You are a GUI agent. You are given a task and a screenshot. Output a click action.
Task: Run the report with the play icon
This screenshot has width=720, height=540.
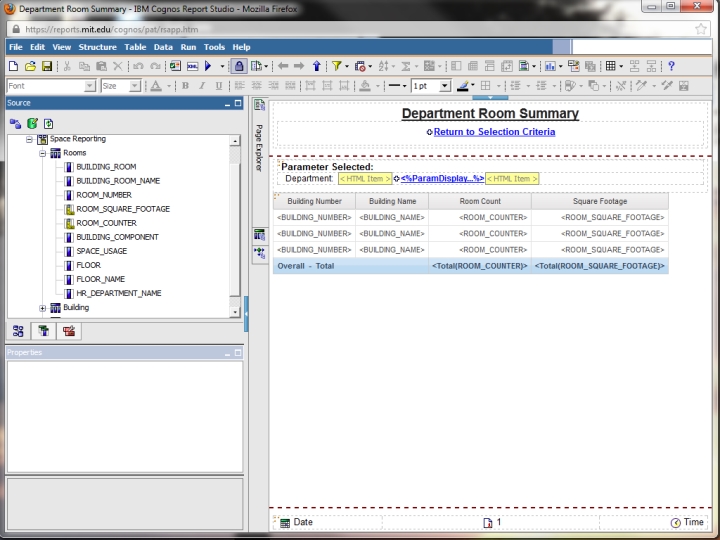click(x=206, y=66)
